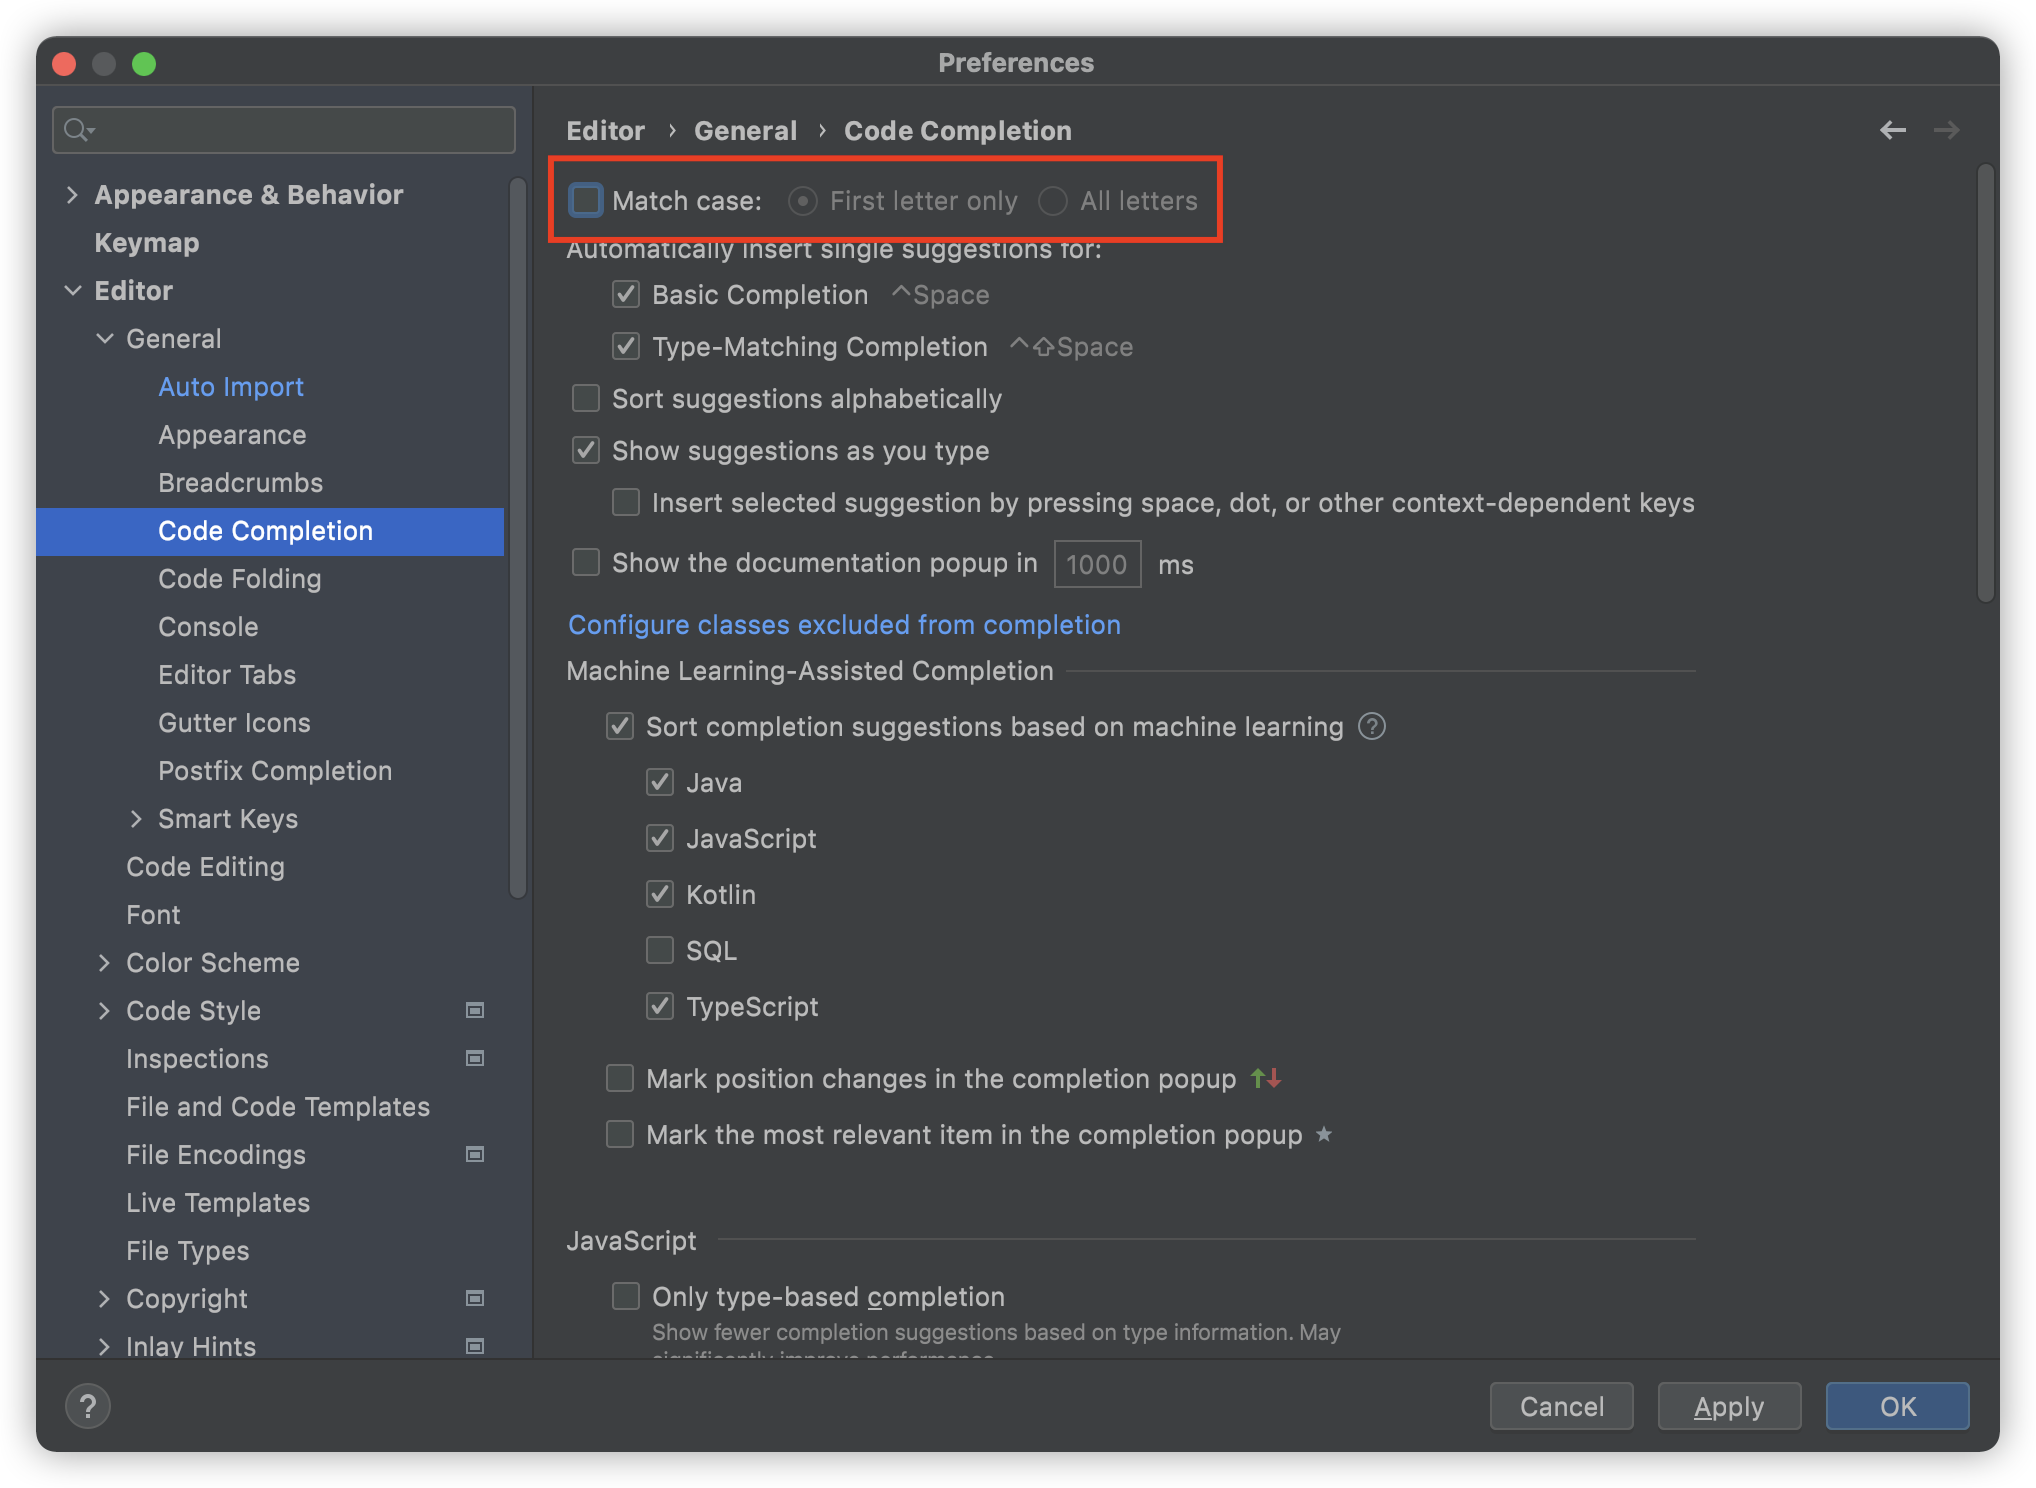Click the project-level icon next to Inlay Hints

(x=475, y=1346)
